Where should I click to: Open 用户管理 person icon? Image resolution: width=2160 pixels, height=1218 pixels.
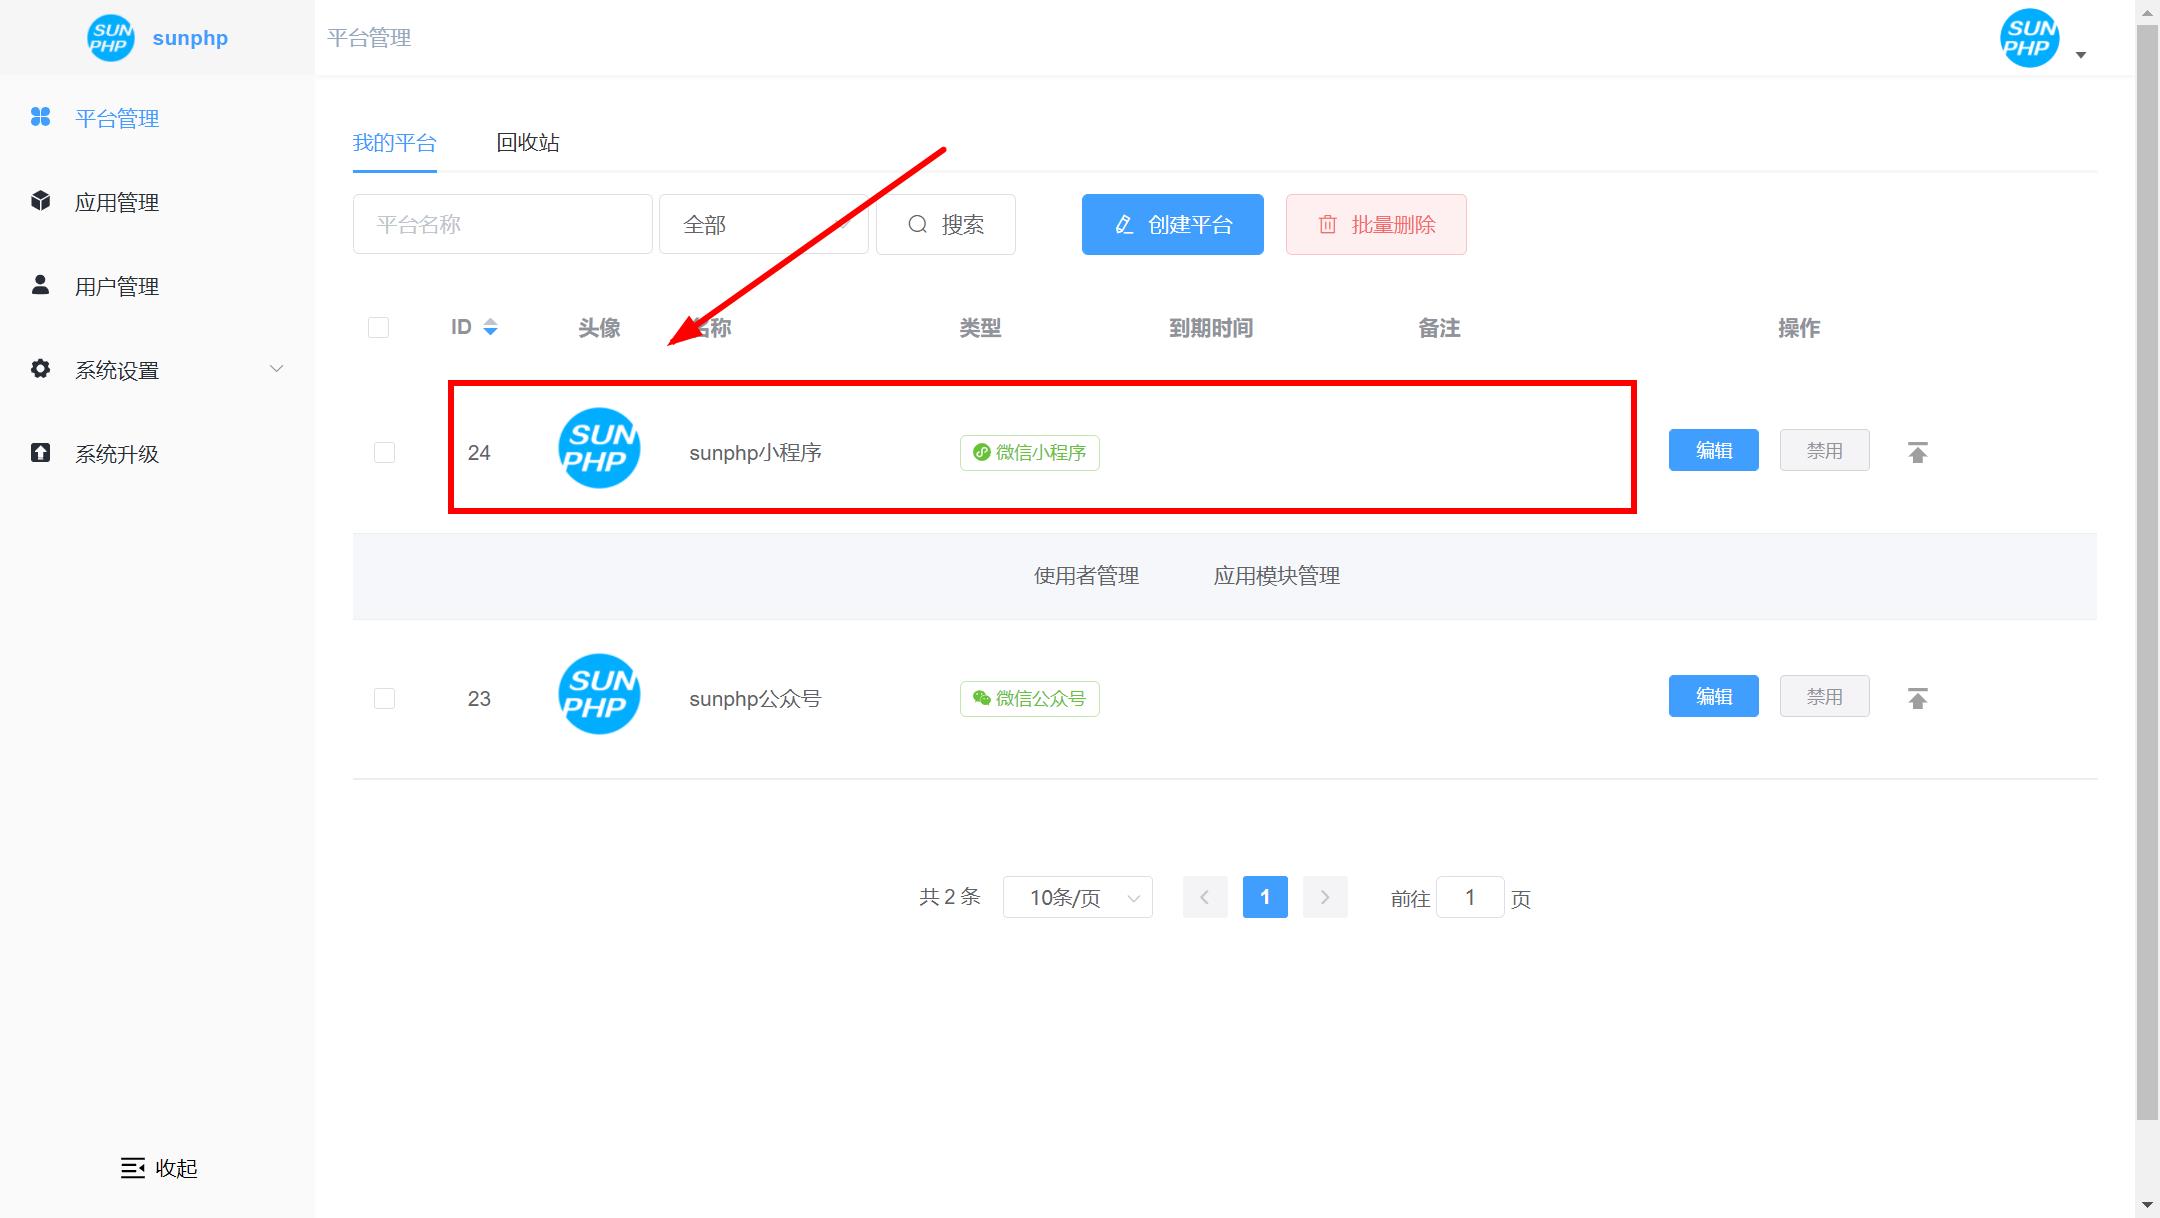pos(40,285)
